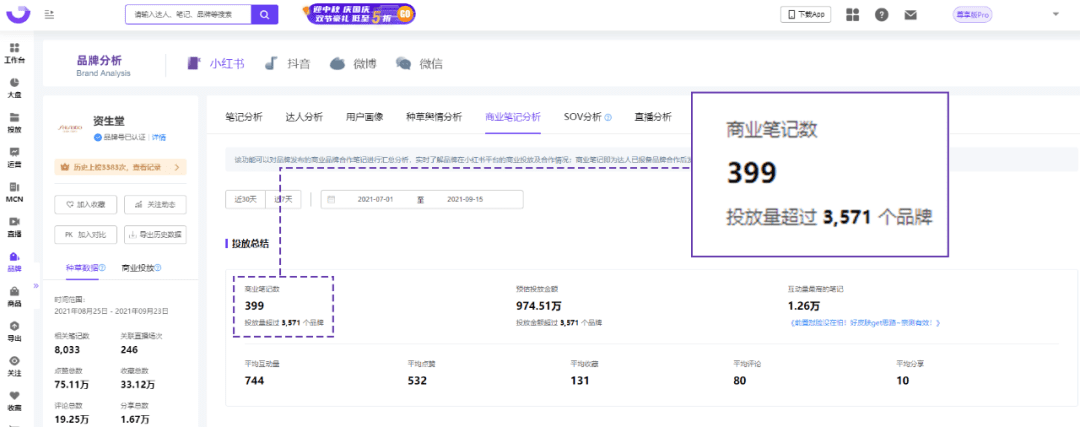The image size is (1080, 427).
Task: Click the 744 average interaction value
Action: [x=255, y=380]
